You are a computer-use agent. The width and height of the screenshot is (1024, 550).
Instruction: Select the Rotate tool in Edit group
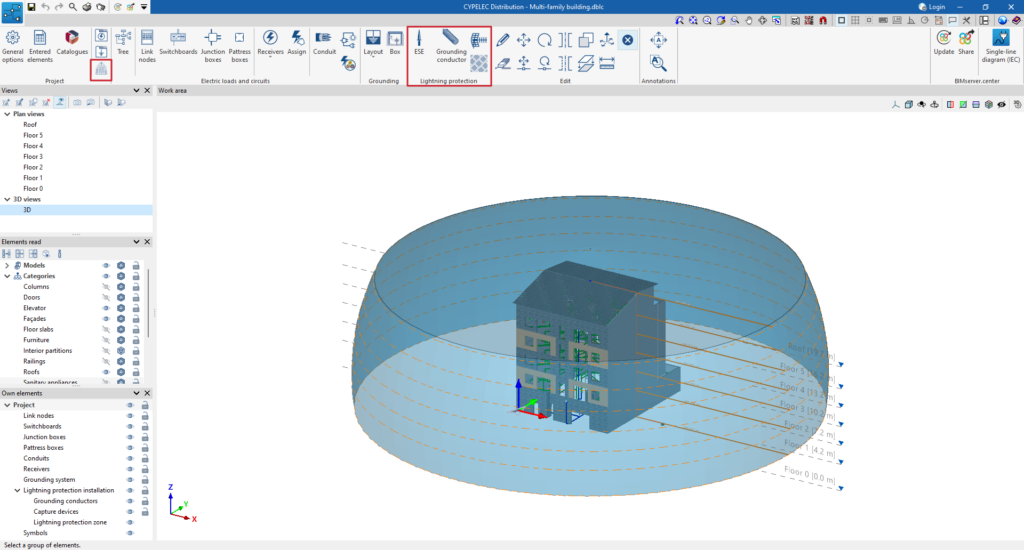[x=545, y=40]
